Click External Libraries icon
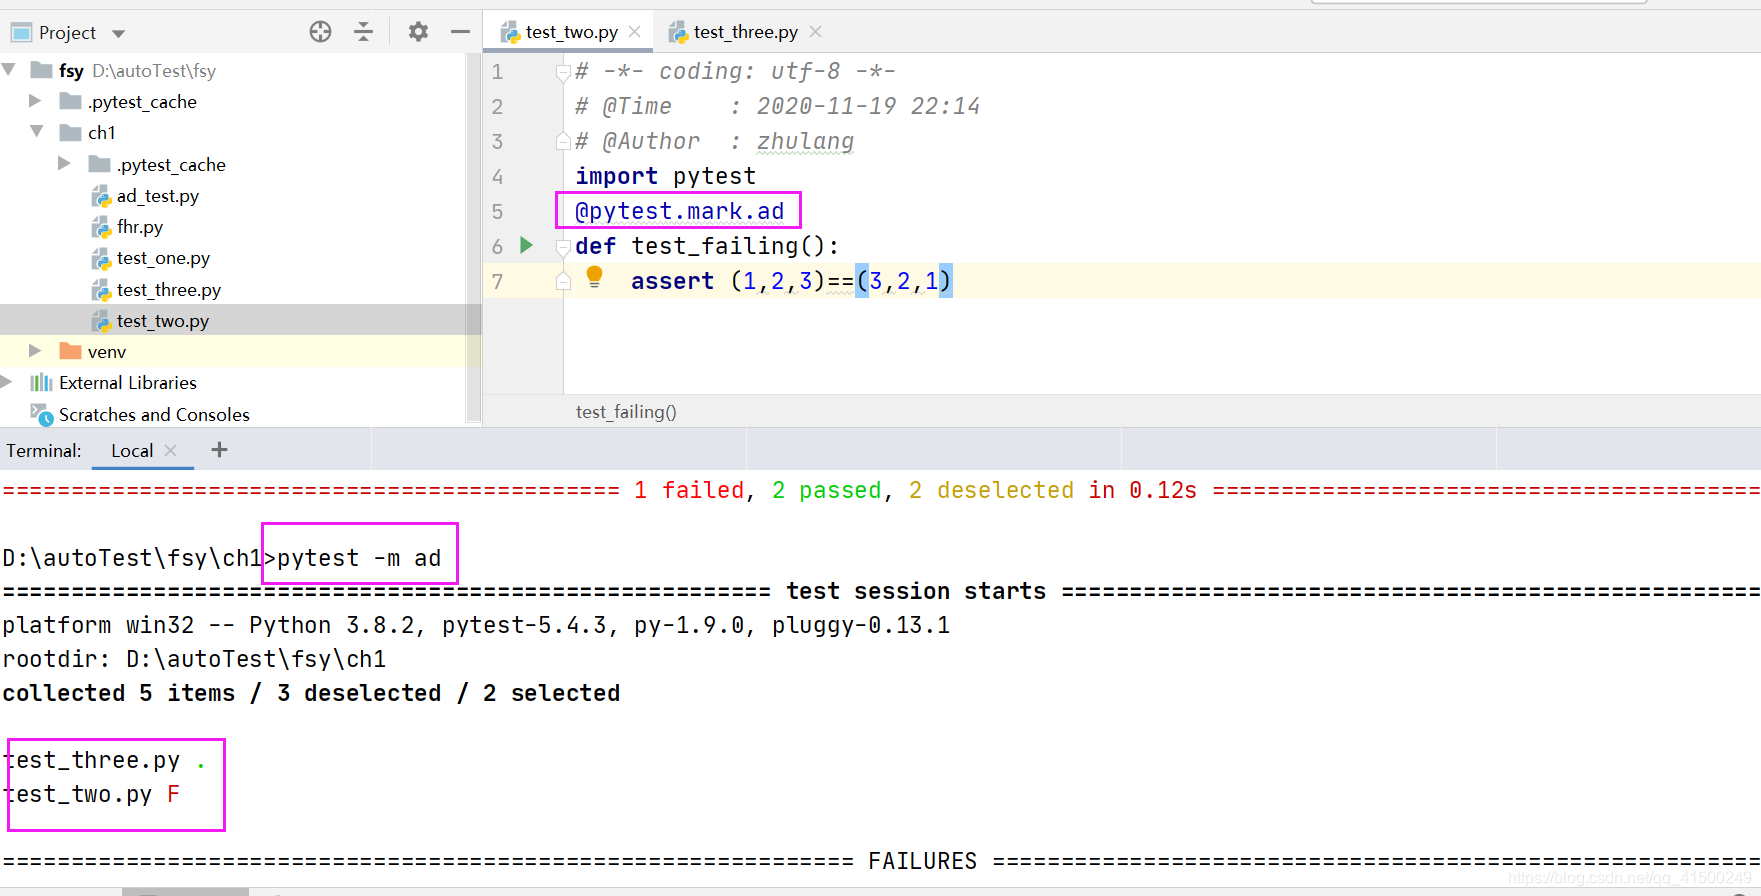1761x896 pixels. tap(41, 382)
